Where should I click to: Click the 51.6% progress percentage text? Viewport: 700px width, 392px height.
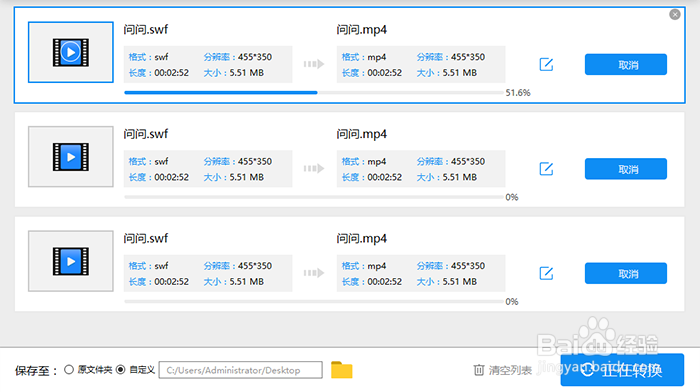click(518, 93)
